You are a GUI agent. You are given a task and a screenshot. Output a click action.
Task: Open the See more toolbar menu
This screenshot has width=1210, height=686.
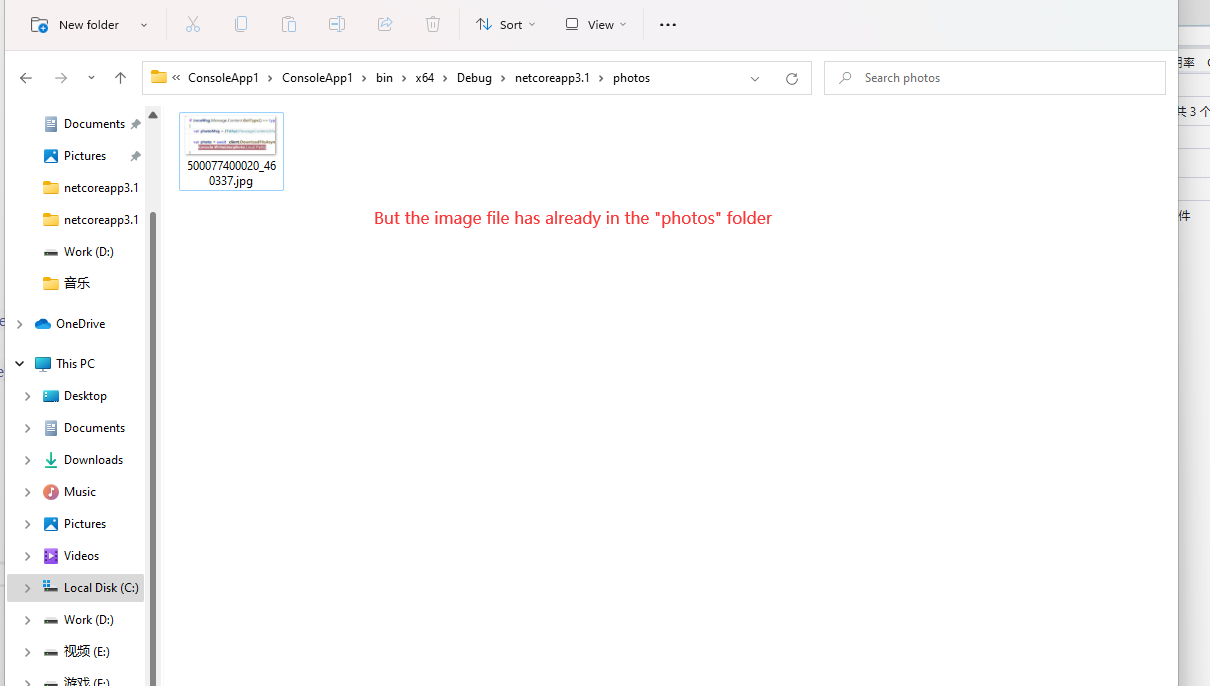click(x=667, y=24)
